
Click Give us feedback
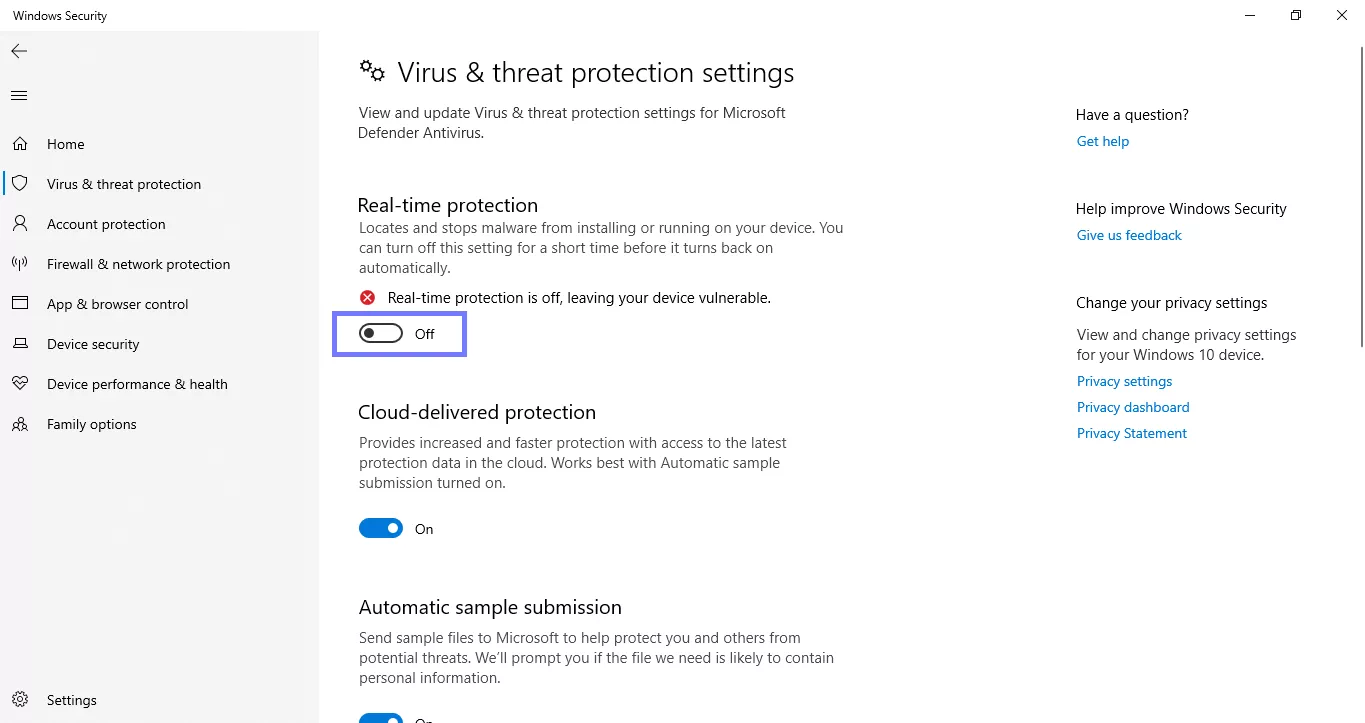coord(1128,235)
